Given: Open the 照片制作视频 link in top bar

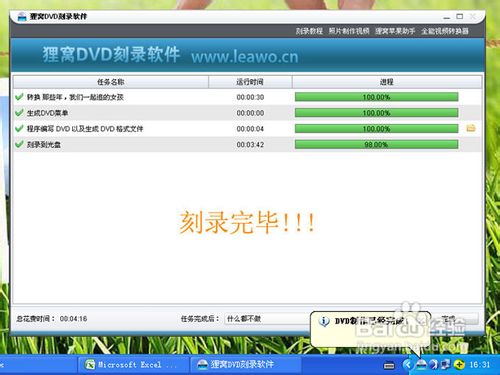Looking at the screenshot, I should pos(349,31).
